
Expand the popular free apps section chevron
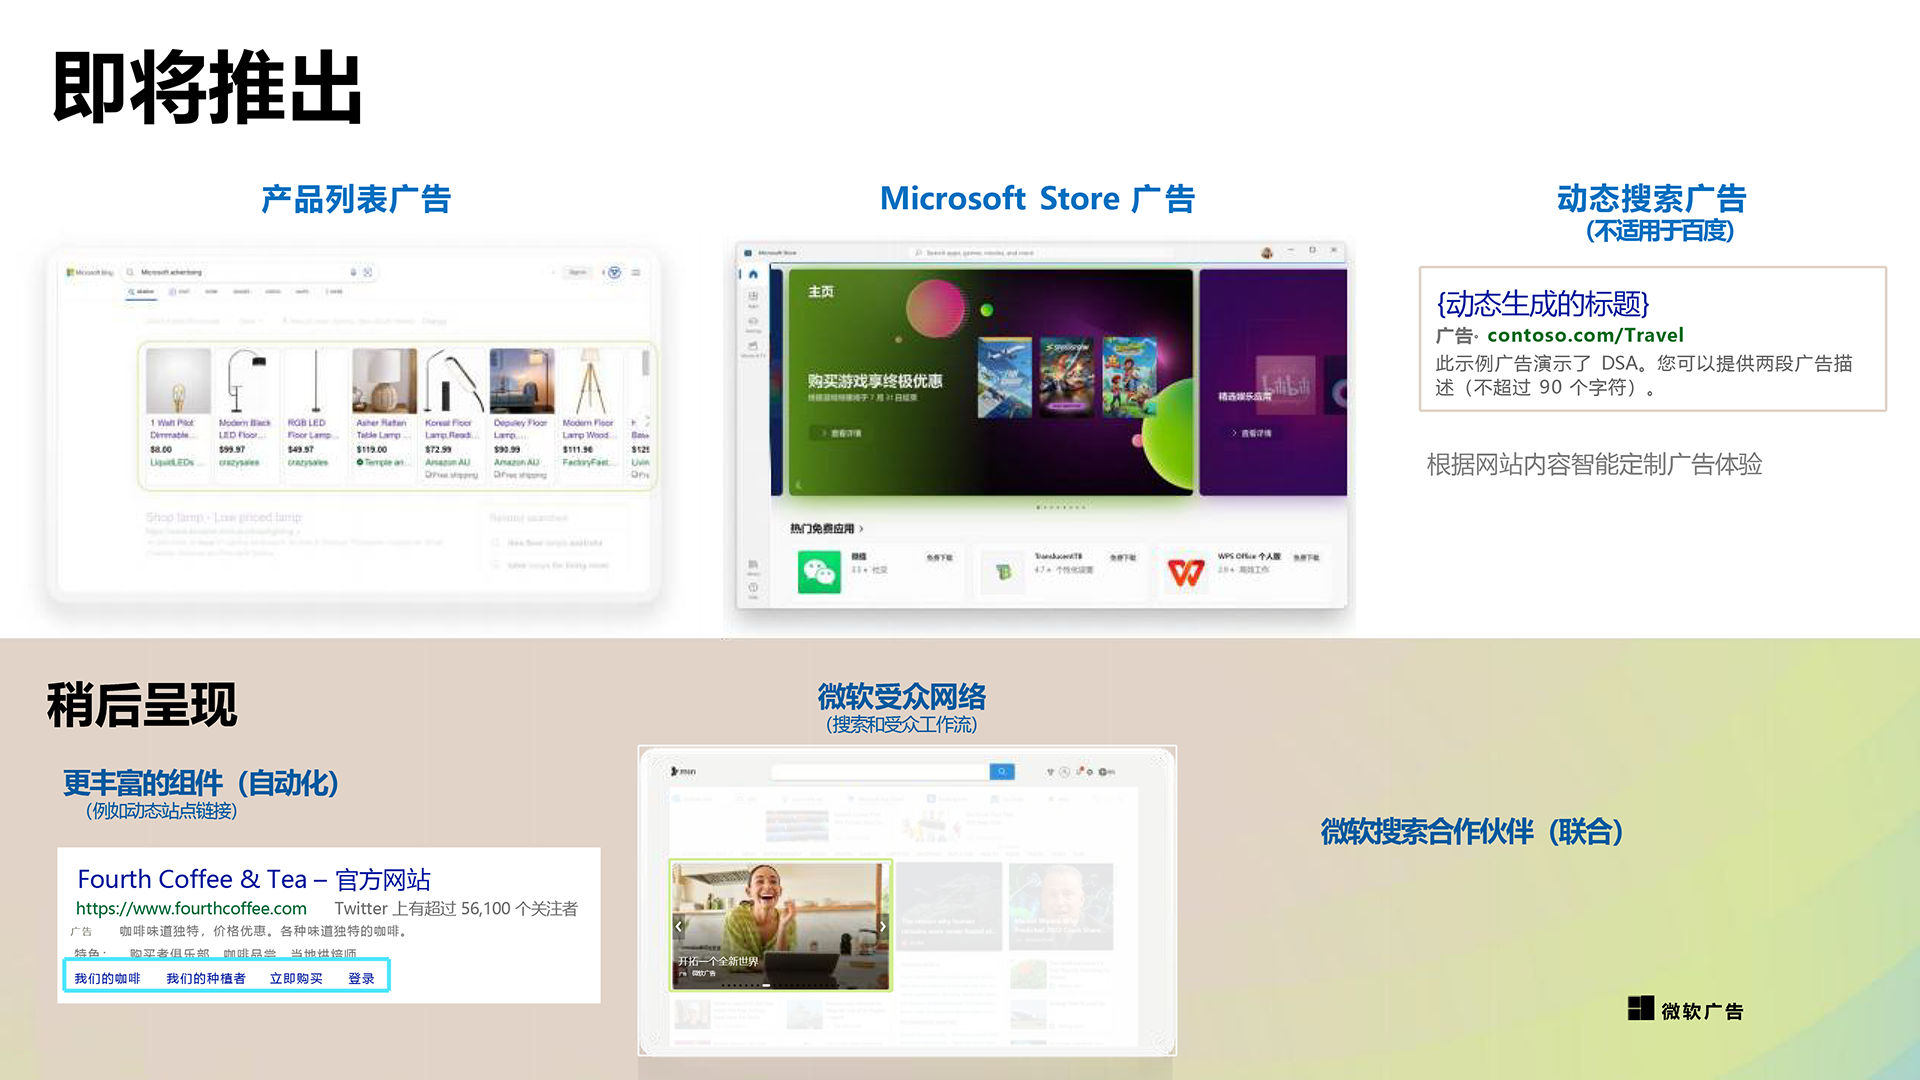[861, 529]
